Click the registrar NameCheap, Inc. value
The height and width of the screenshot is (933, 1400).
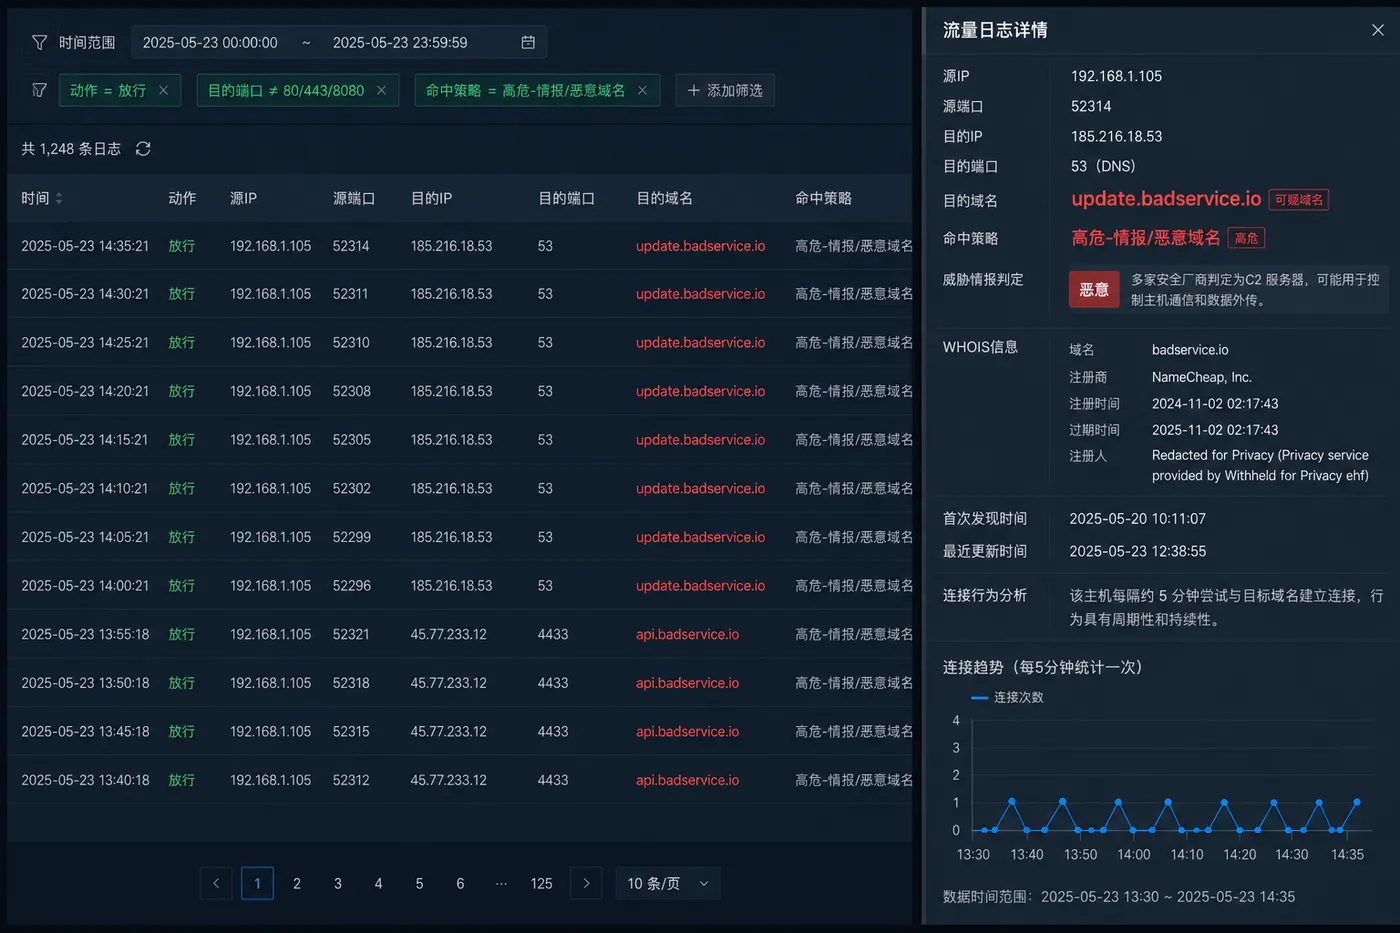[1201, 377]
